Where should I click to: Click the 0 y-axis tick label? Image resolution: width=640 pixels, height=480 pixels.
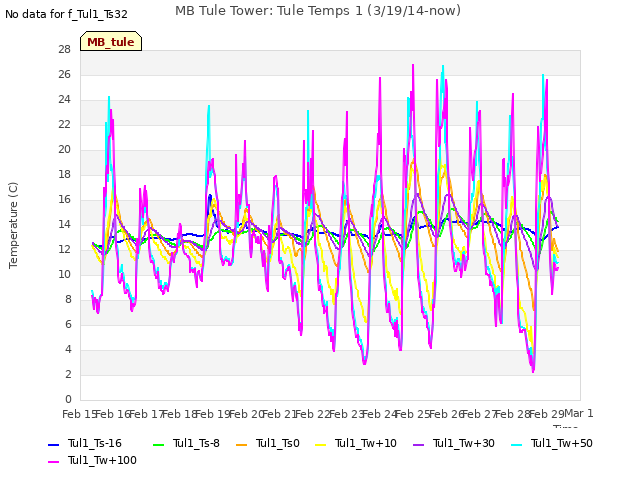pyautogui.click(x=68, y=399)
